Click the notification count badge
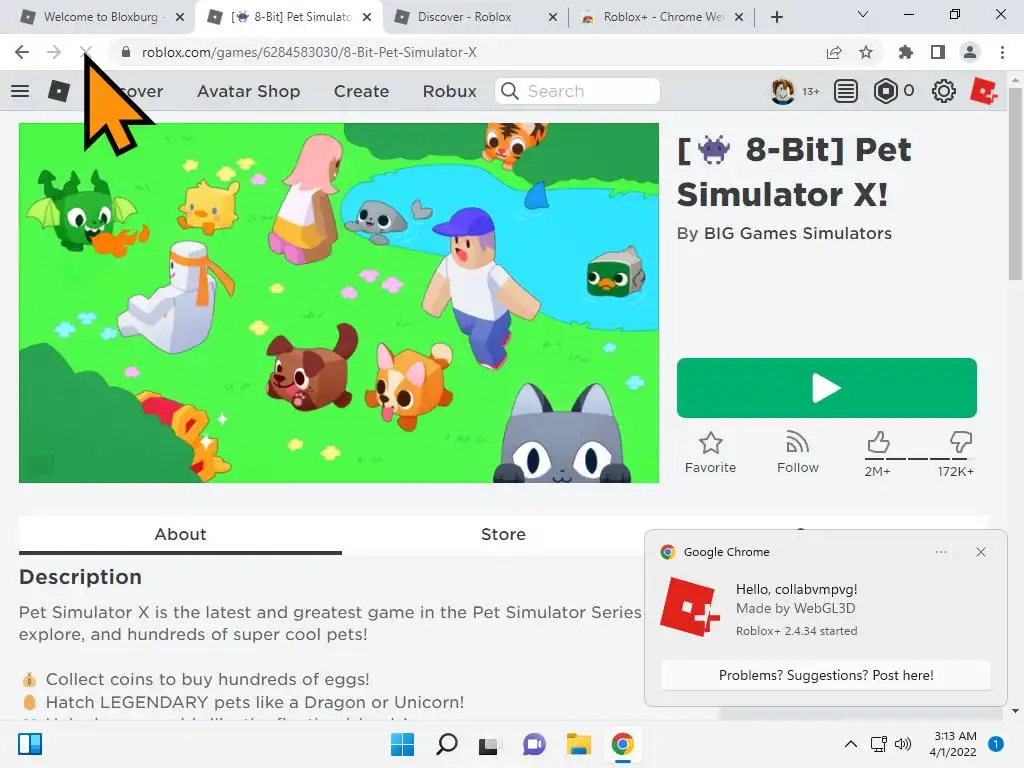Screen dimensions: 1024x768 pyautogui.click(x=996, y=744)
